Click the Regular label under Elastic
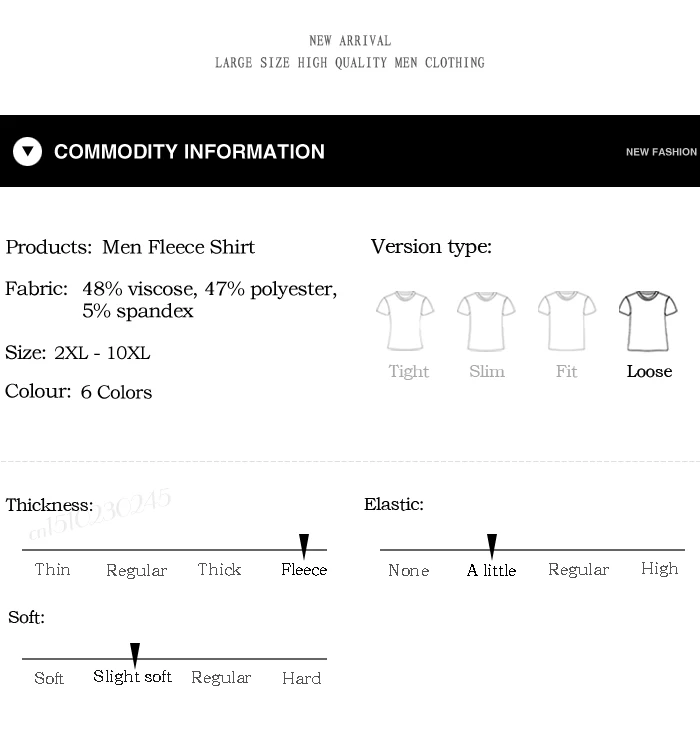The height and width of the screenshot is (747, 700). (x=578, y=570)
